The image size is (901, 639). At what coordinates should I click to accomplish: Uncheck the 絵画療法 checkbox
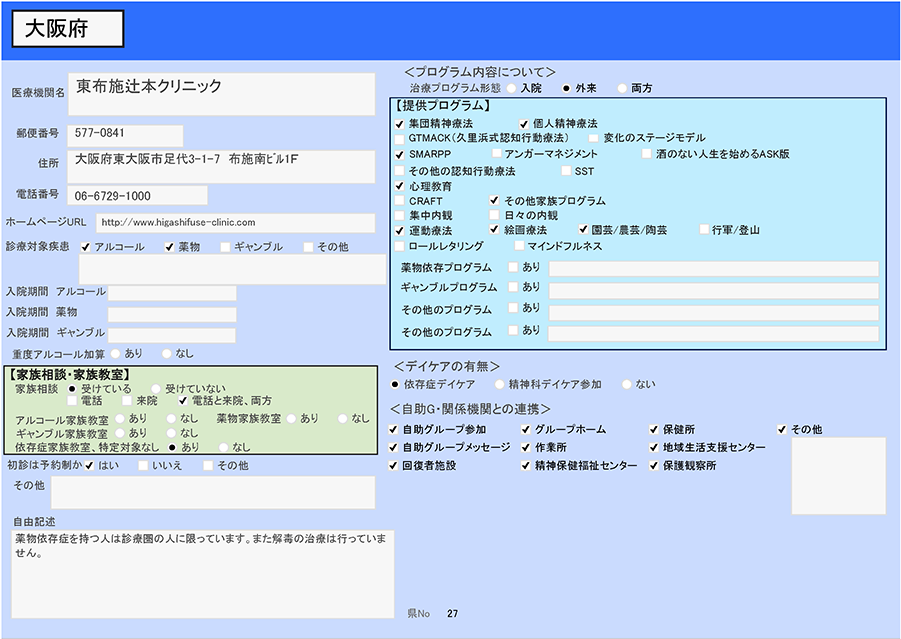(495, 230)
